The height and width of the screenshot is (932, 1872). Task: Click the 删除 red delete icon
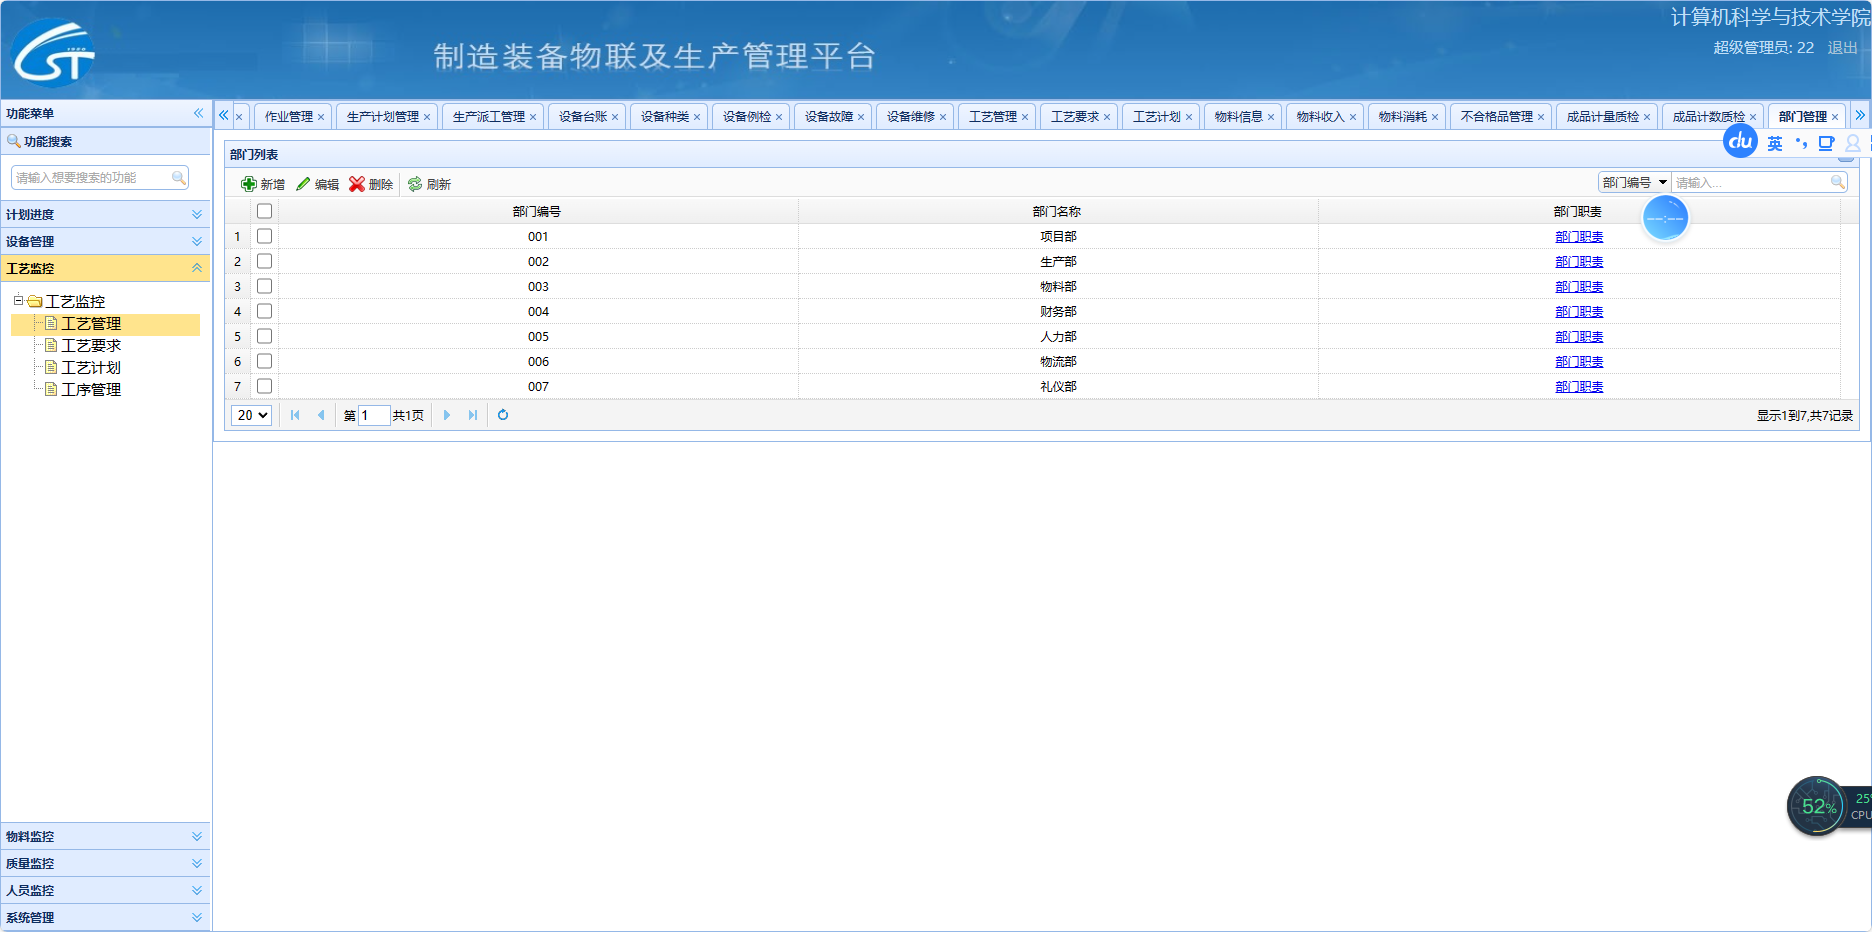click(x=357, y=184)
